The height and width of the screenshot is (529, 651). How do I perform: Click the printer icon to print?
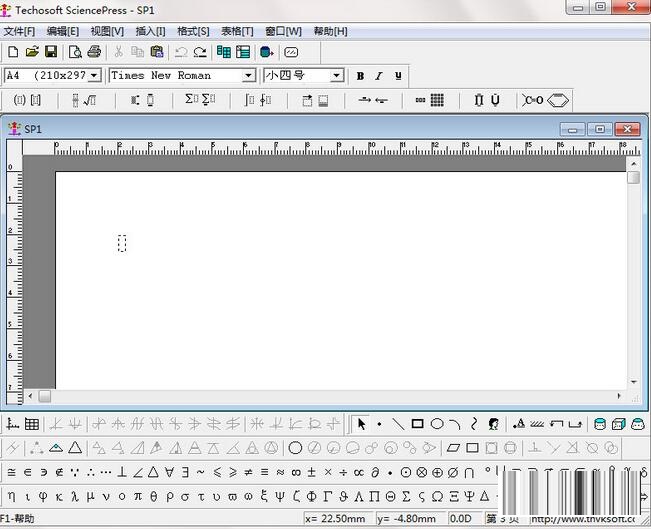coord(94,52)
